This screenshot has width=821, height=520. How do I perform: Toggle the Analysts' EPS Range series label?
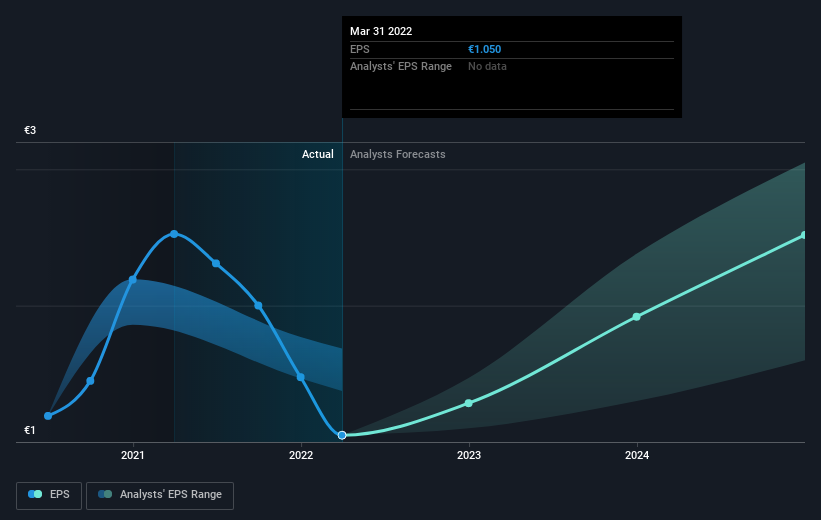[171, 494]
